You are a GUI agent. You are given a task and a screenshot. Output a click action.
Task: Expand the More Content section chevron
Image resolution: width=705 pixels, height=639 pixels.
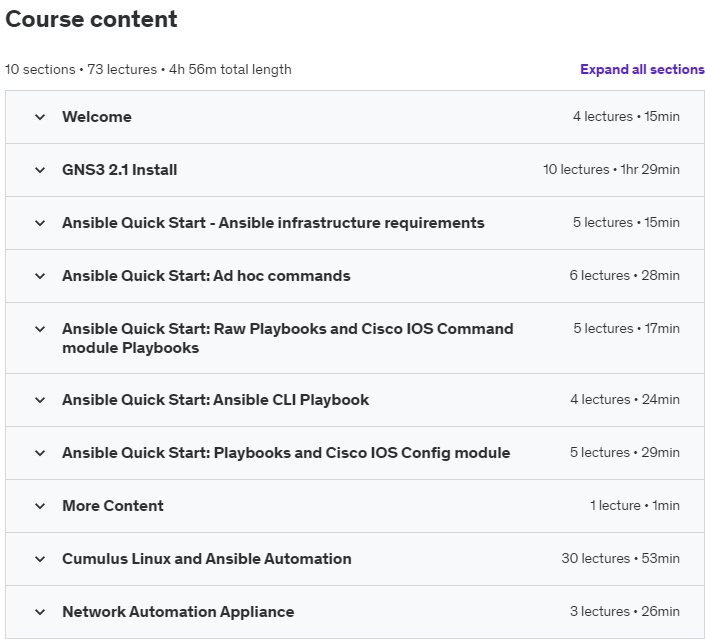pos(40,506)
